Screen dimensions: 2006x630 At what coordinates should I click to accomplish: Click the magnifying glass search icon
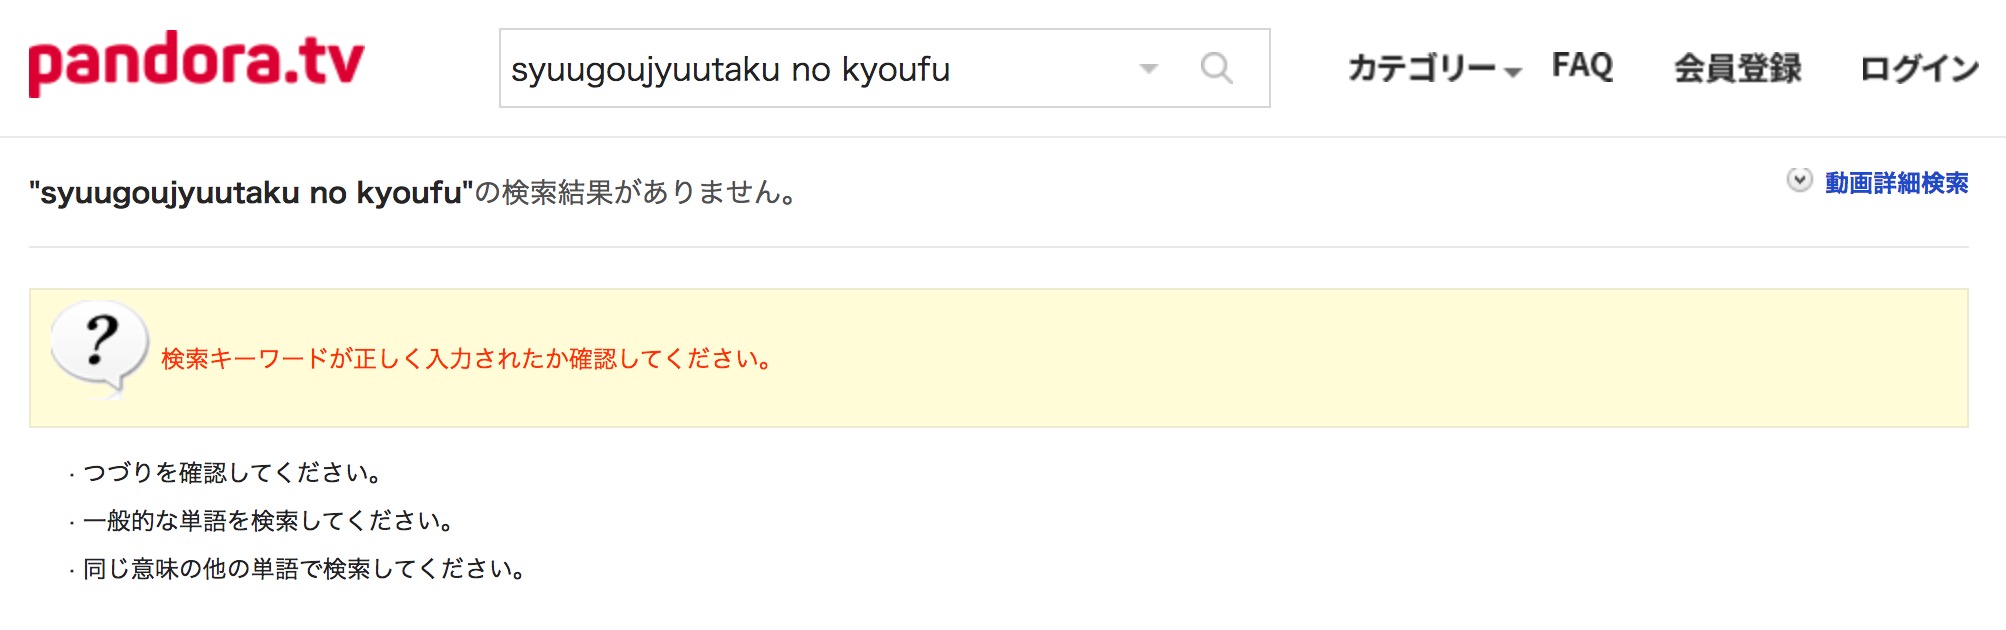click(x=1216, y=68)
